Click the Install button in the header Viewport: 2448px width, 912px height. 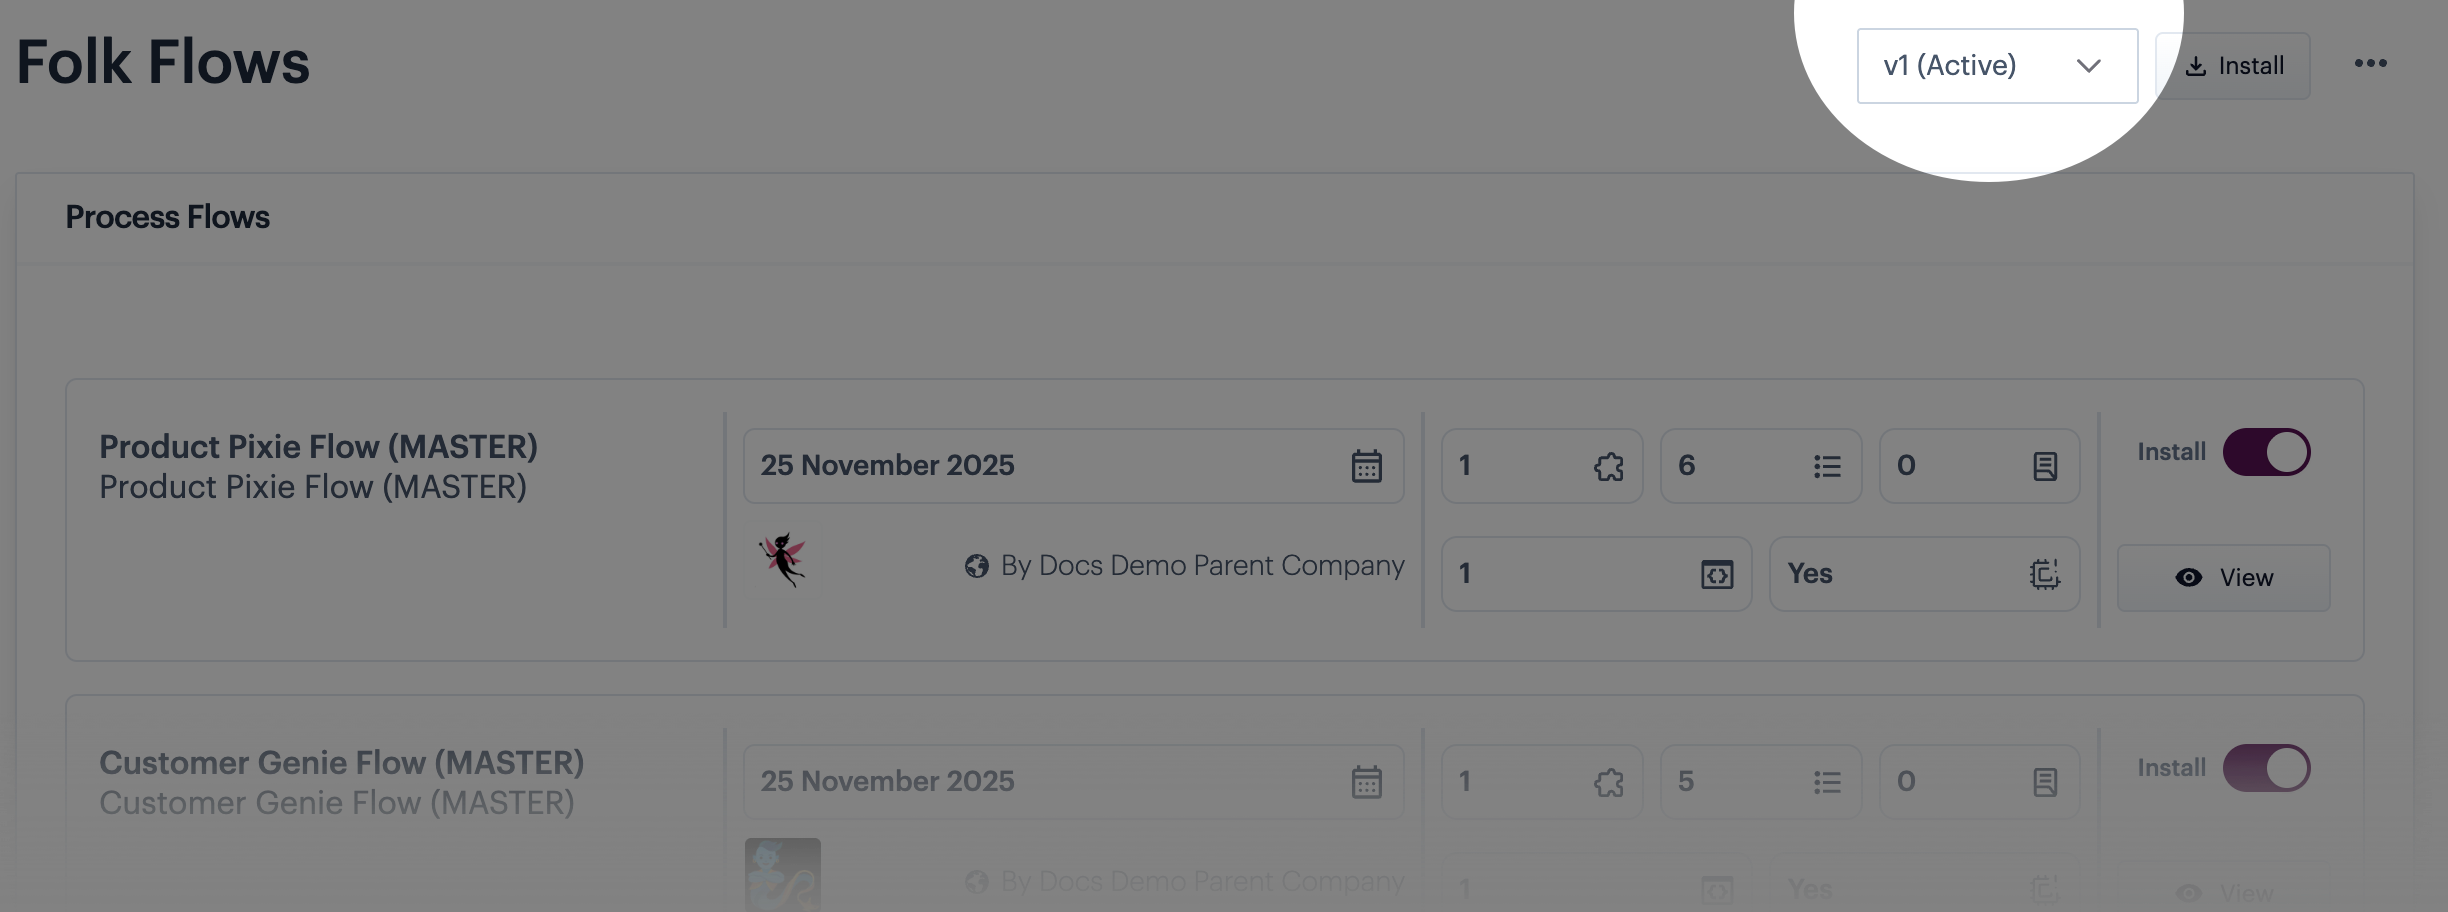coord(2234,66)
